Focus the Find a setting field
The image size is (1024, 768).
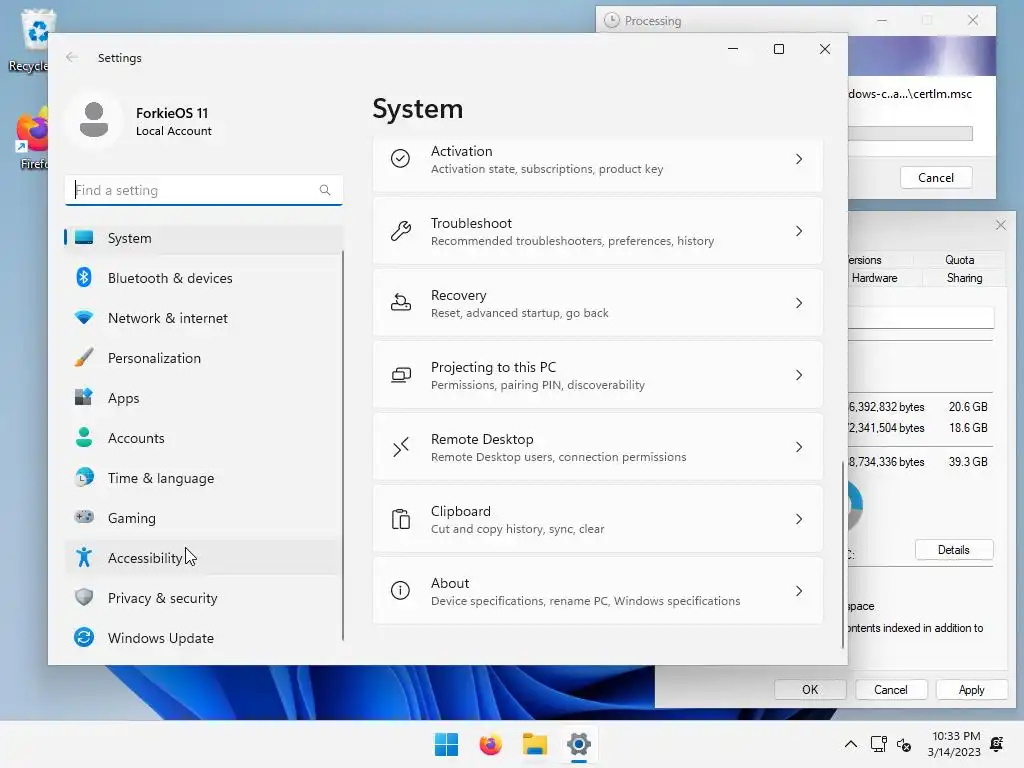point(204,190)
